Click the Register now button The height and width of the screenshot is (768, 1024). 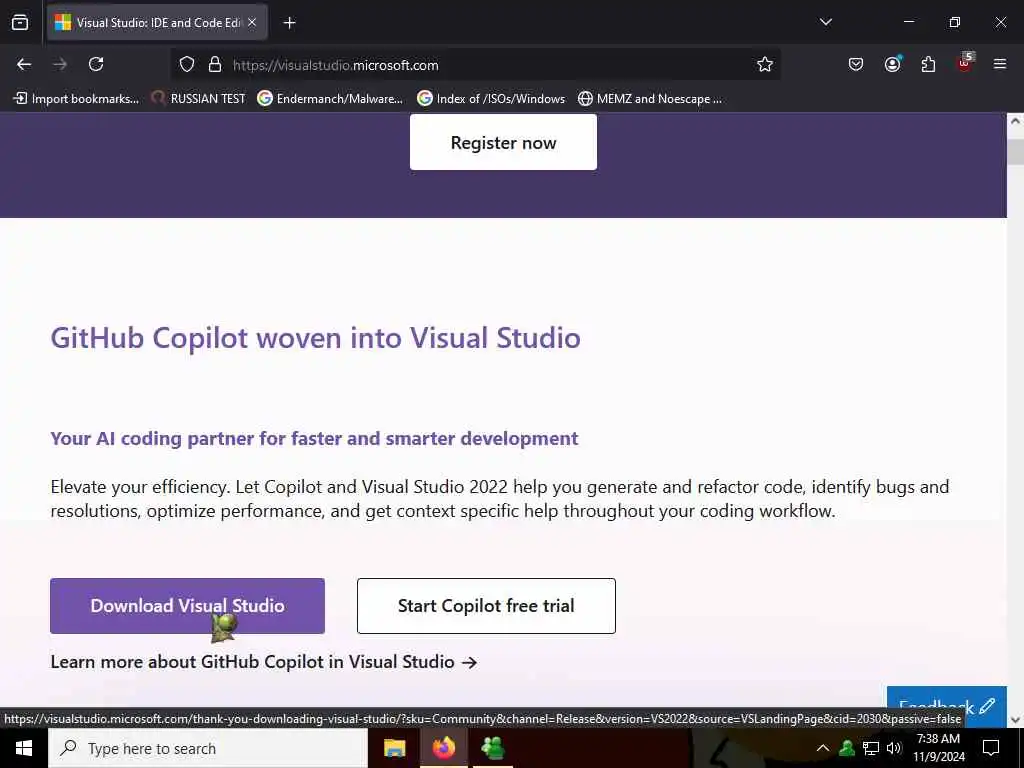tap(504, 142)
